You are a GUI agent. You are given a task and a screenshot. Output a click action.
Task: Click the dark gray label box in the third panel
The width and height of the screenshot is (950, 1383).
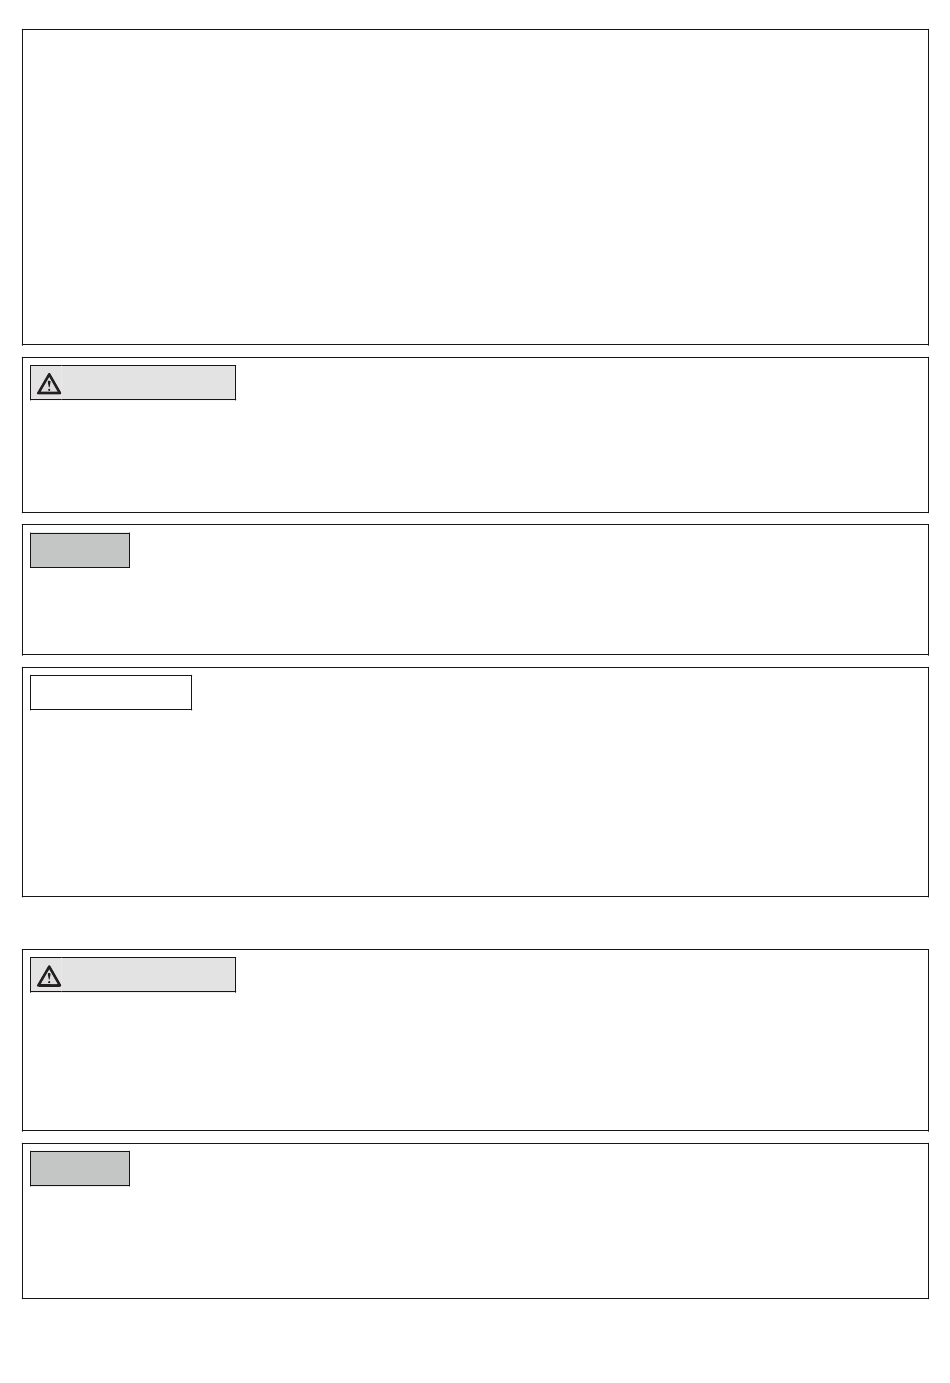pos(80,550)
